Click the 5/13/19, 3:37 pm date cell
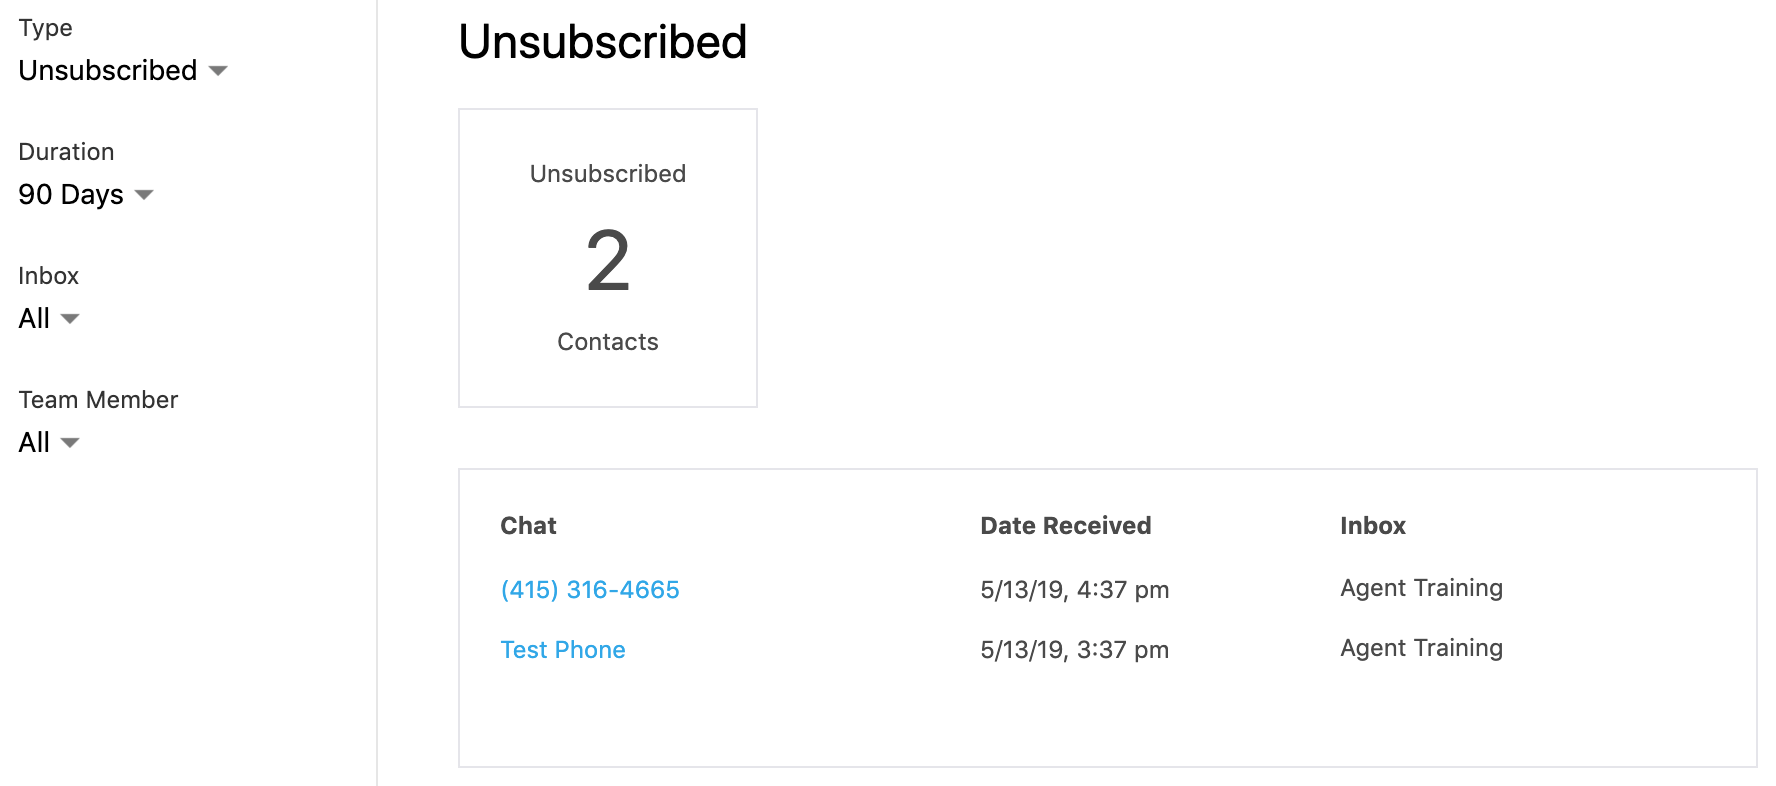Screen dimensions: 1776x786 pyautogui.click(x=1074, y=650)
